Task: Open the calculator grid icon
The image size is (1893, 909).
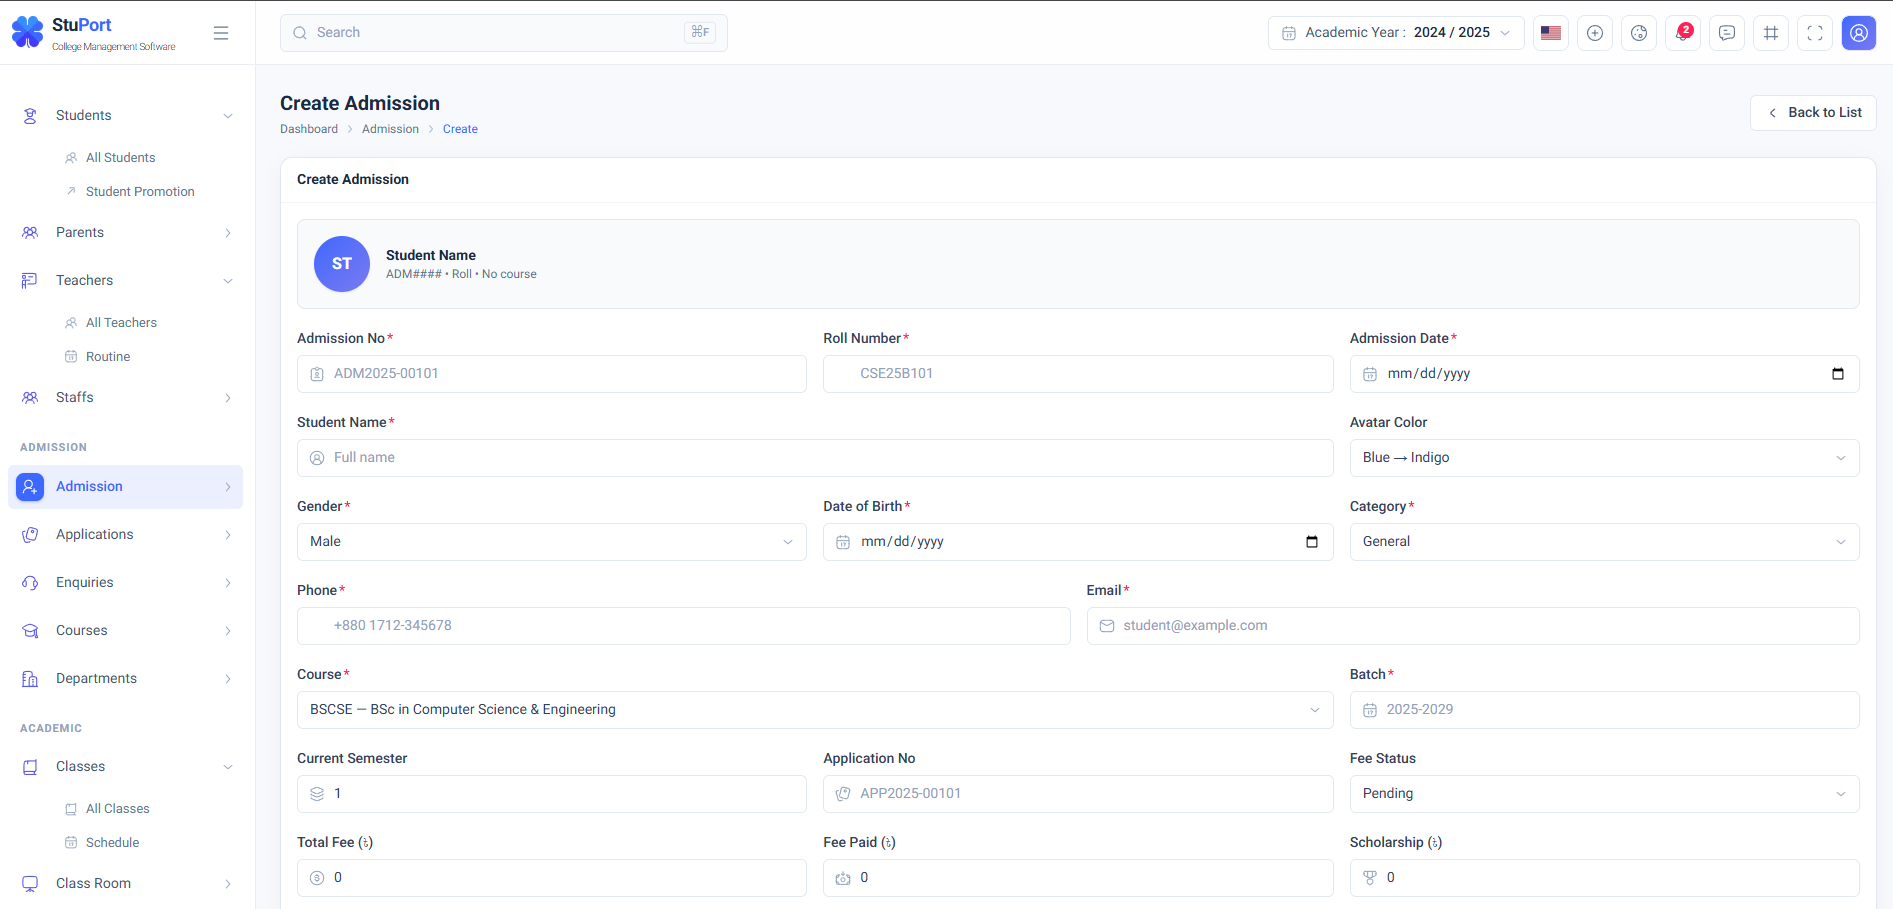Action: 1771,33
